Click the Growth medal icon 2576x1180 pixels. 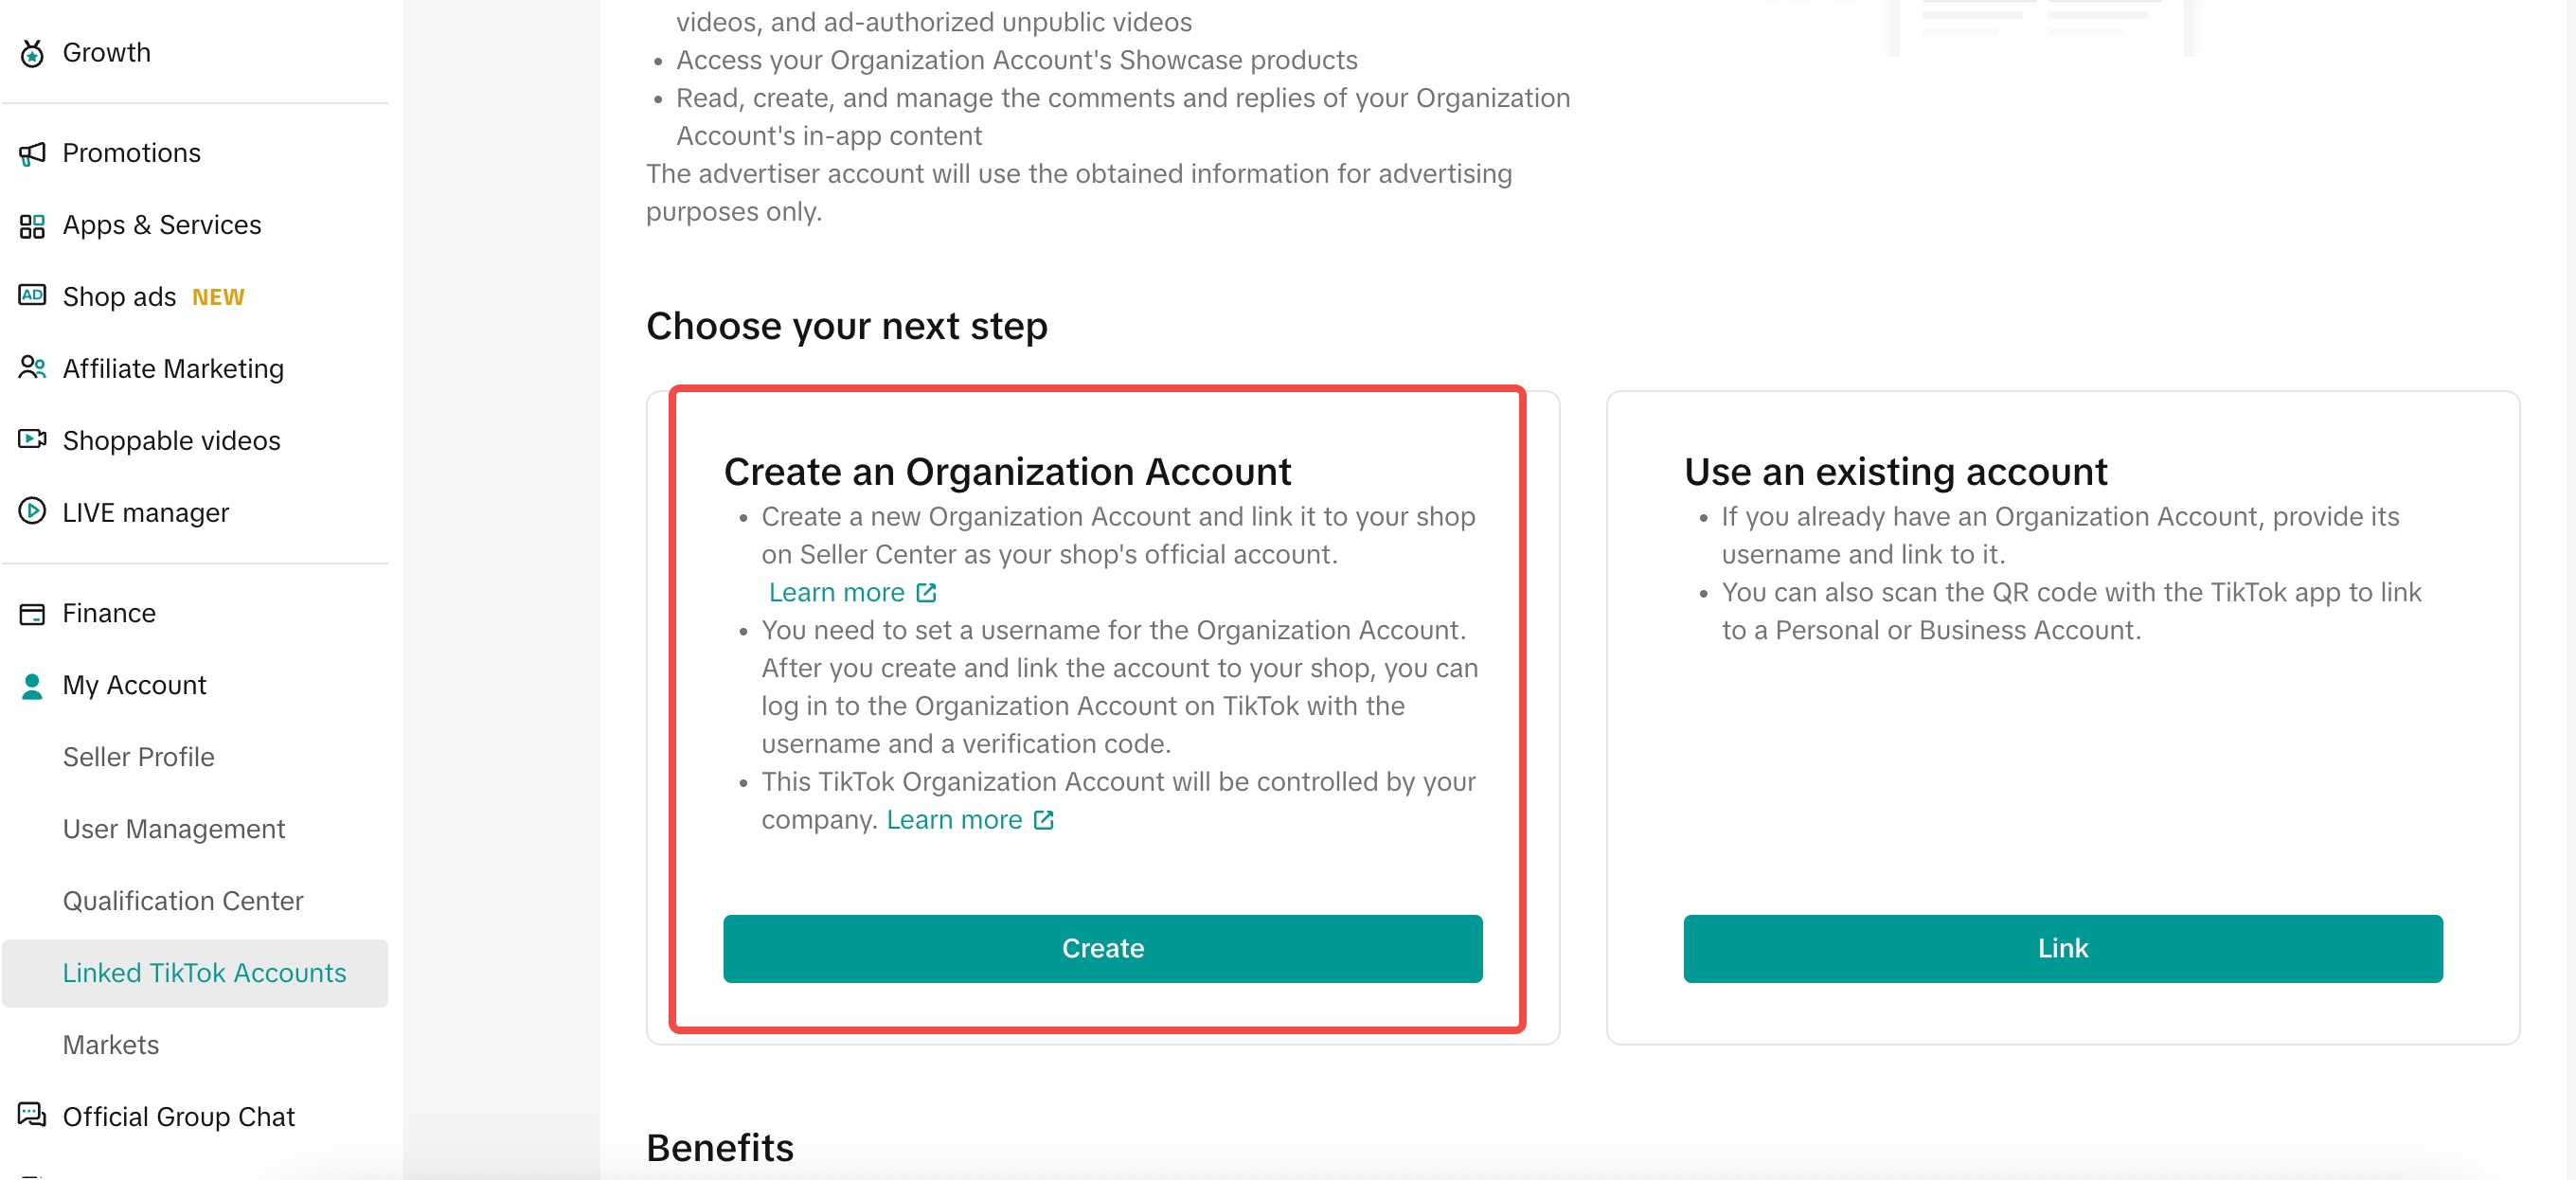tap(32, 53)
